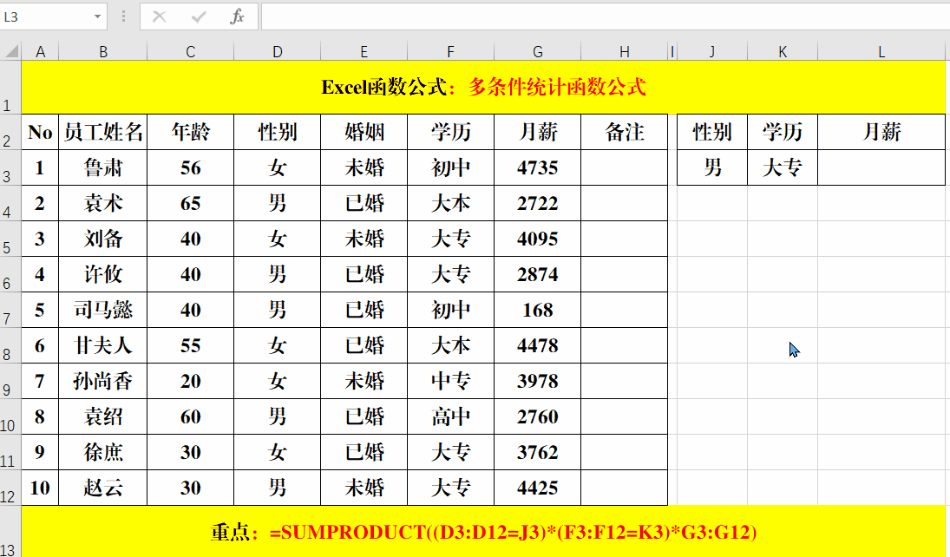Image resolution: width=950 pixels, height=557 pixels.
Task: Click salary cell '2722'
Action: 537,203
